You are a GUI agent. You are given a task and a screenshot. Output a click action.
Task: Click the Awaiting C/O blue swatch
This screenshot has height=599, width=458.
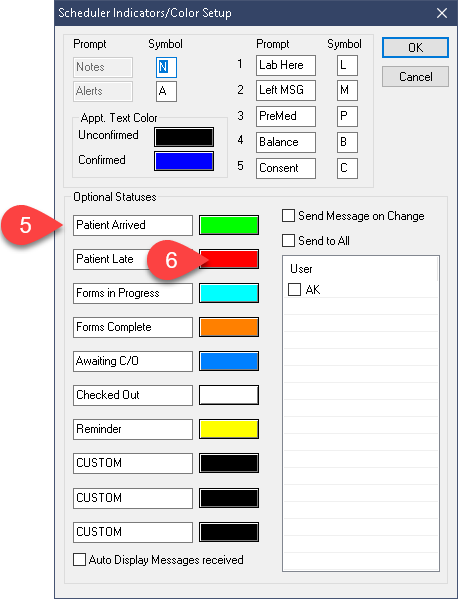coord(229,361)
